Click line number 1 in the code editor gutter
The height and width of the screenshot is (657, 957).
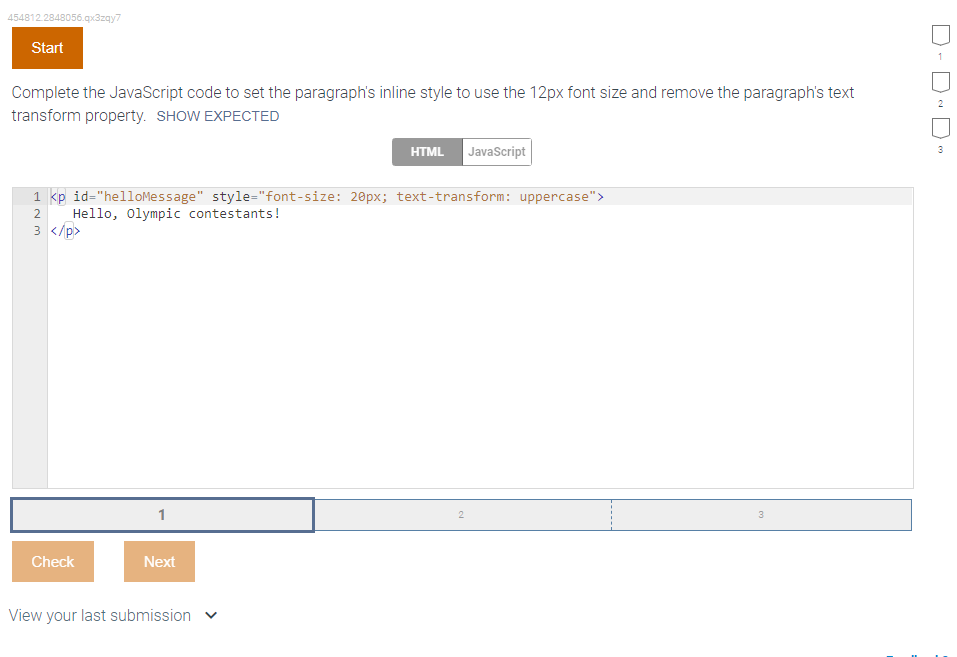(x=37, y=196)
